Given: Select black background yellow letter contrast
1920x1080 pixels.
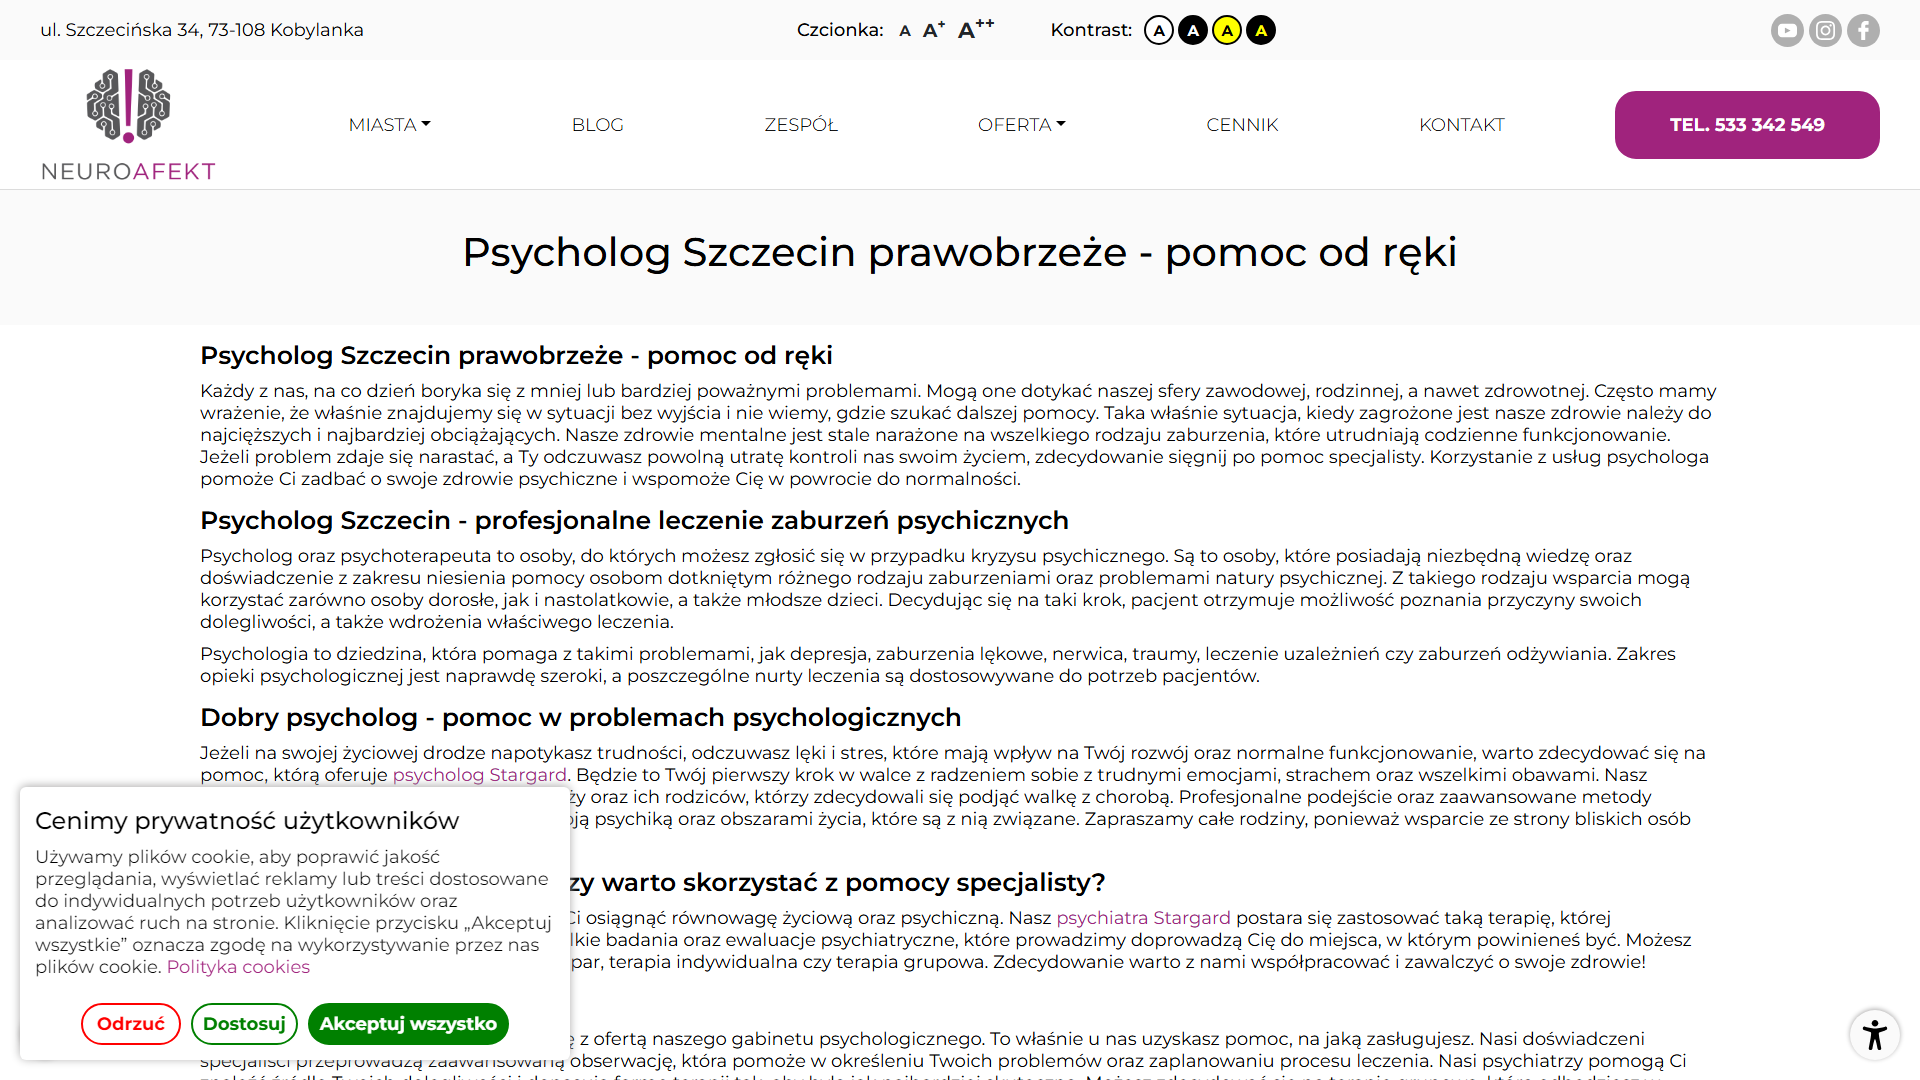Looking at the screenshot, I should [x=1261, y=30].
